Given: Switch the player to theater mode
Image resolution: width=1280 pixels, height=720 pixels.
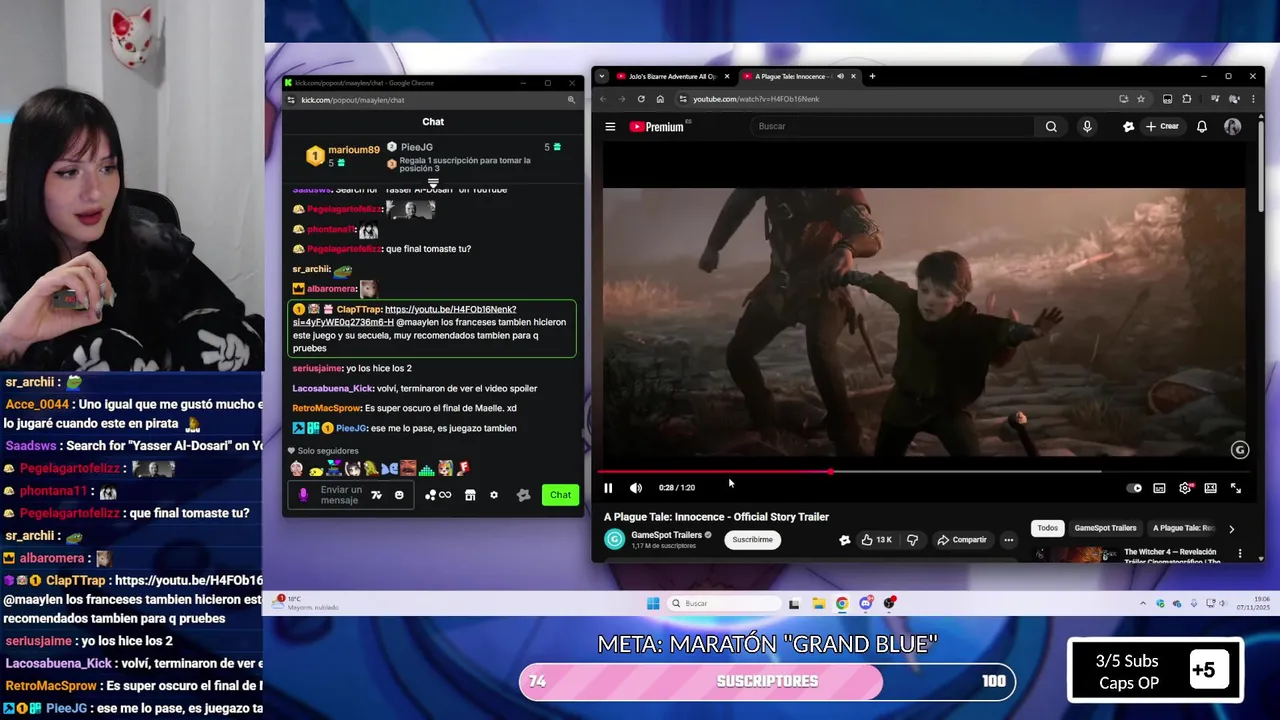Looking at the screenshot, I should [1210, 488].
